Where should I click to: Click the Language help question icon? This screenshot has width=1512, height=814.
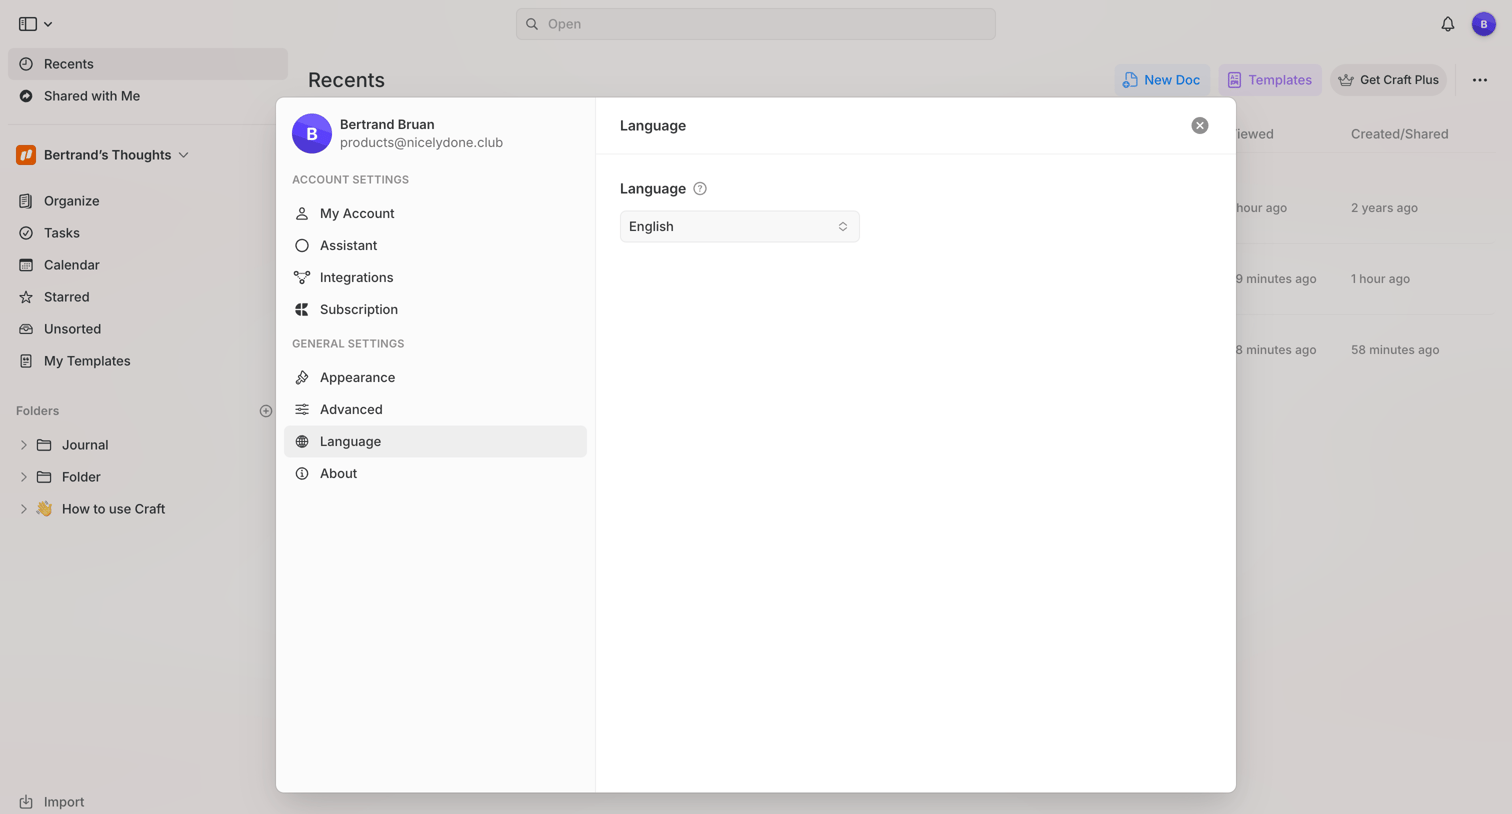click(x=700, y=188)
